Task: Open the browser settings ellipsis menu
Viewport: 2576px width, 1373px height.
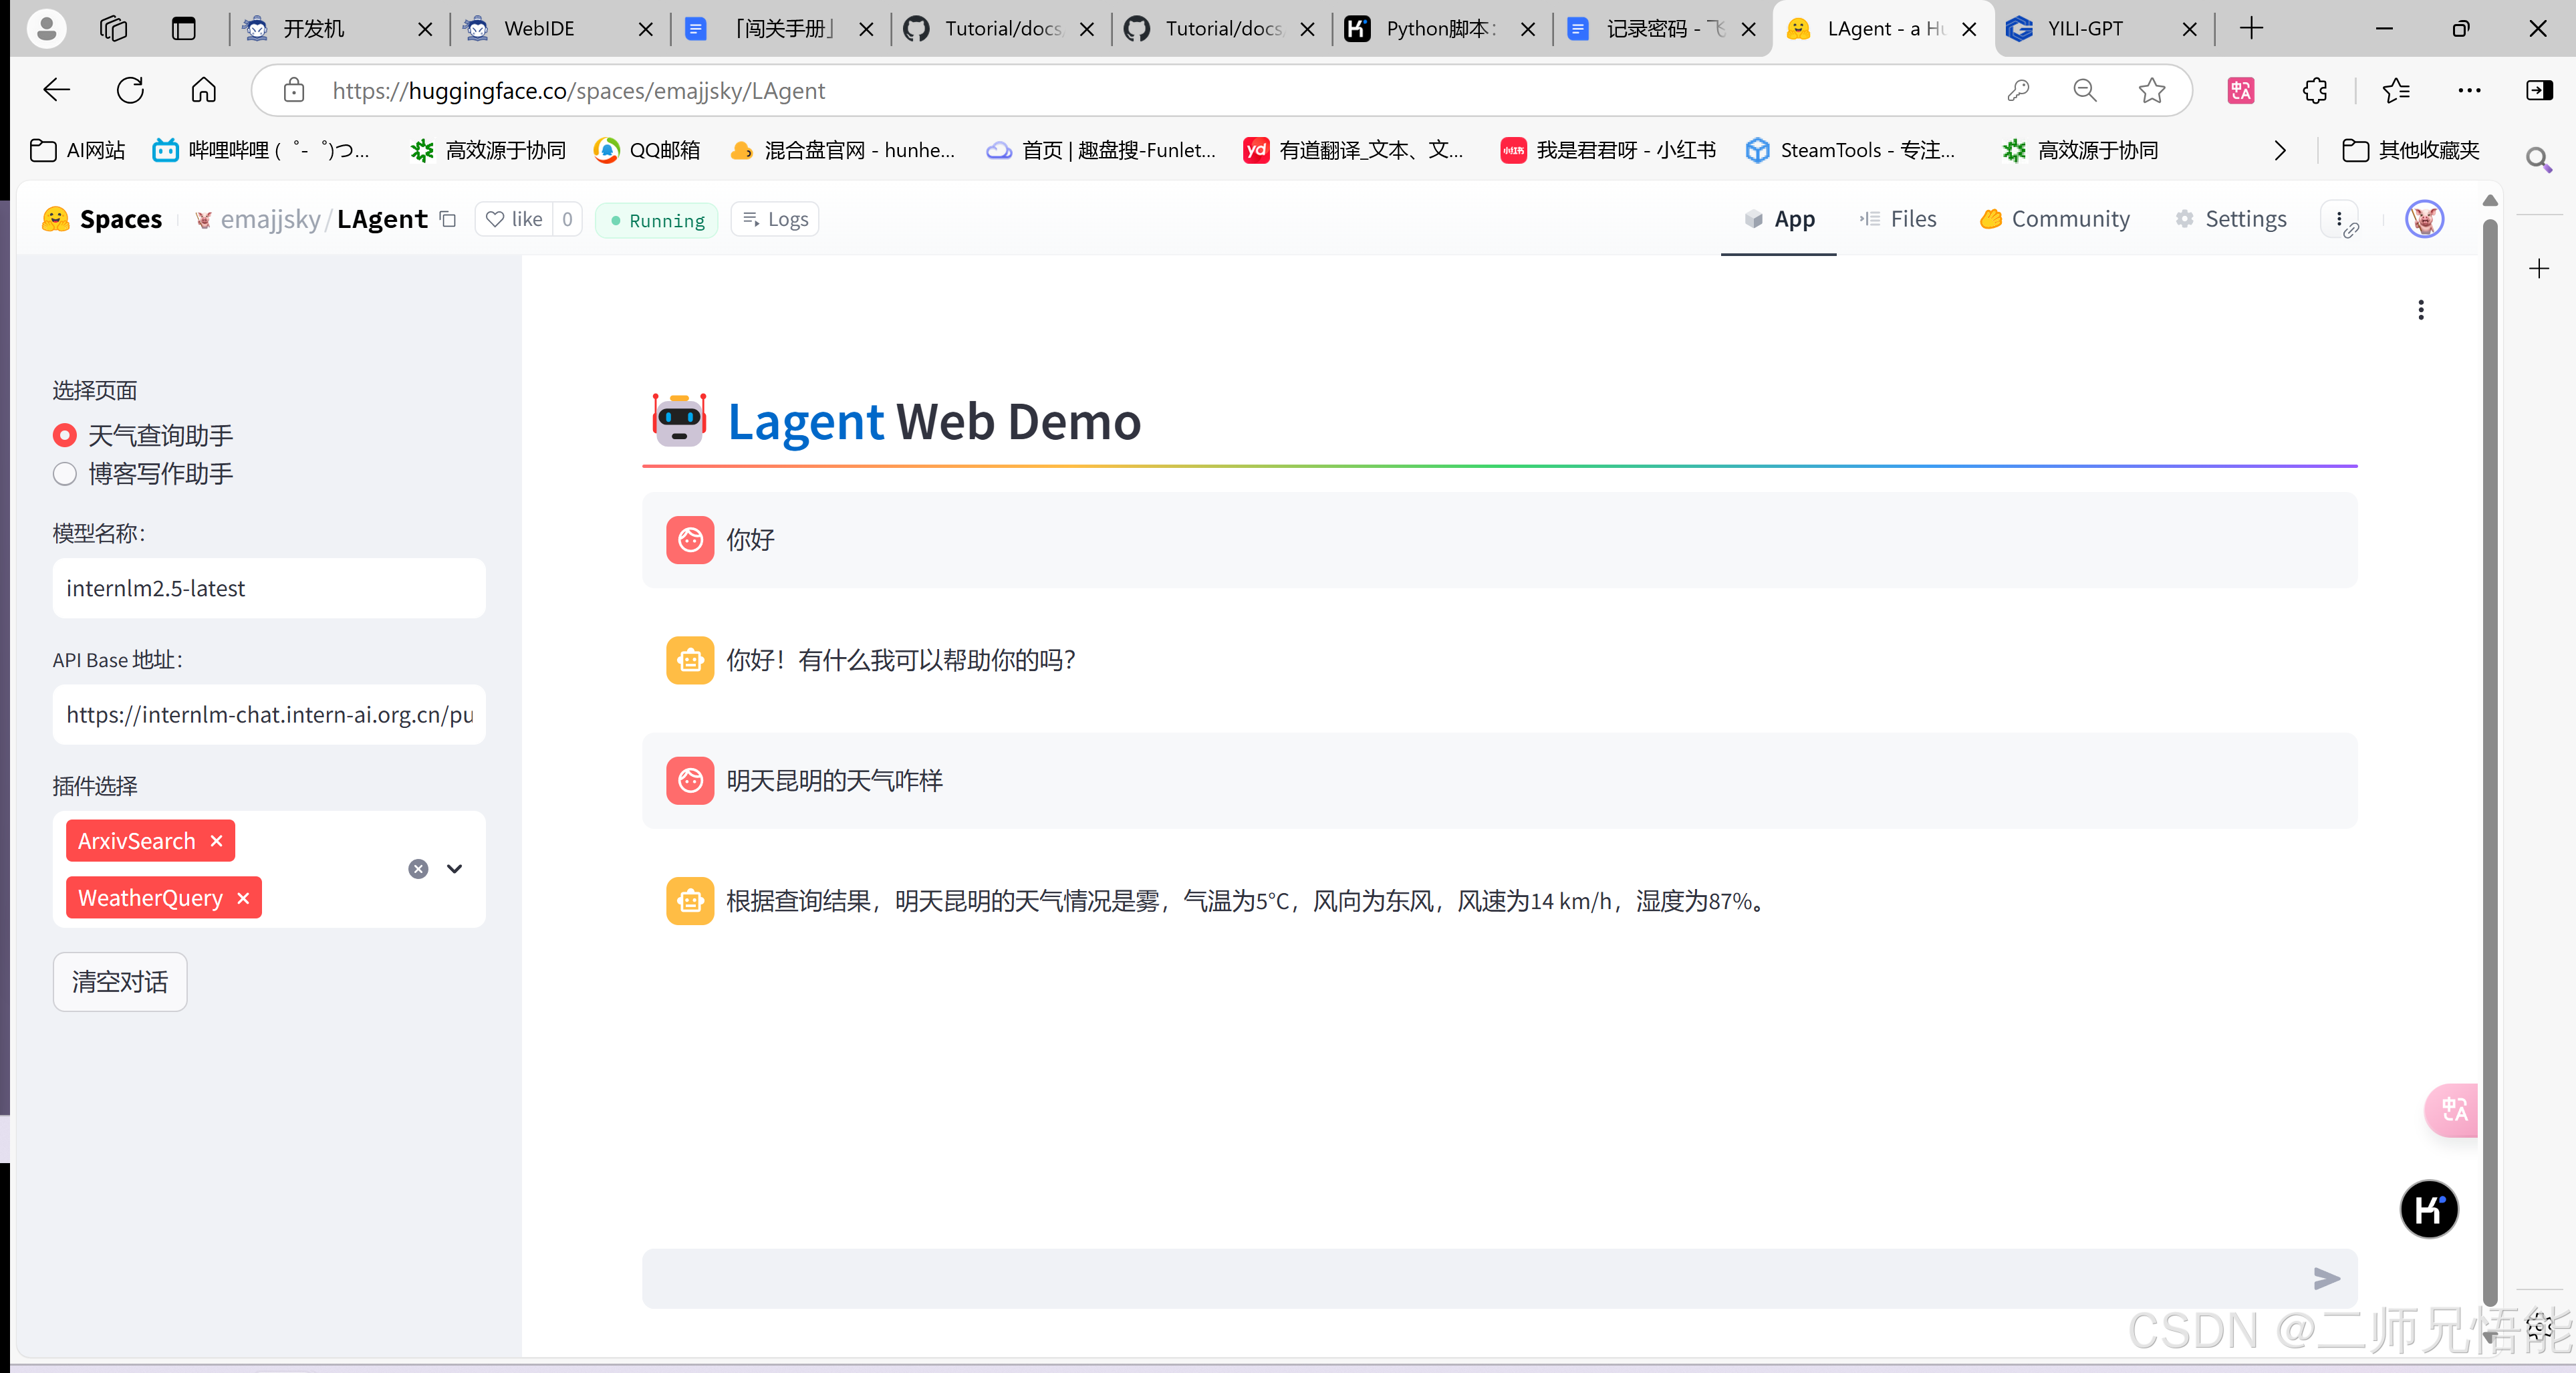Action: click(x=2469, y=90)
